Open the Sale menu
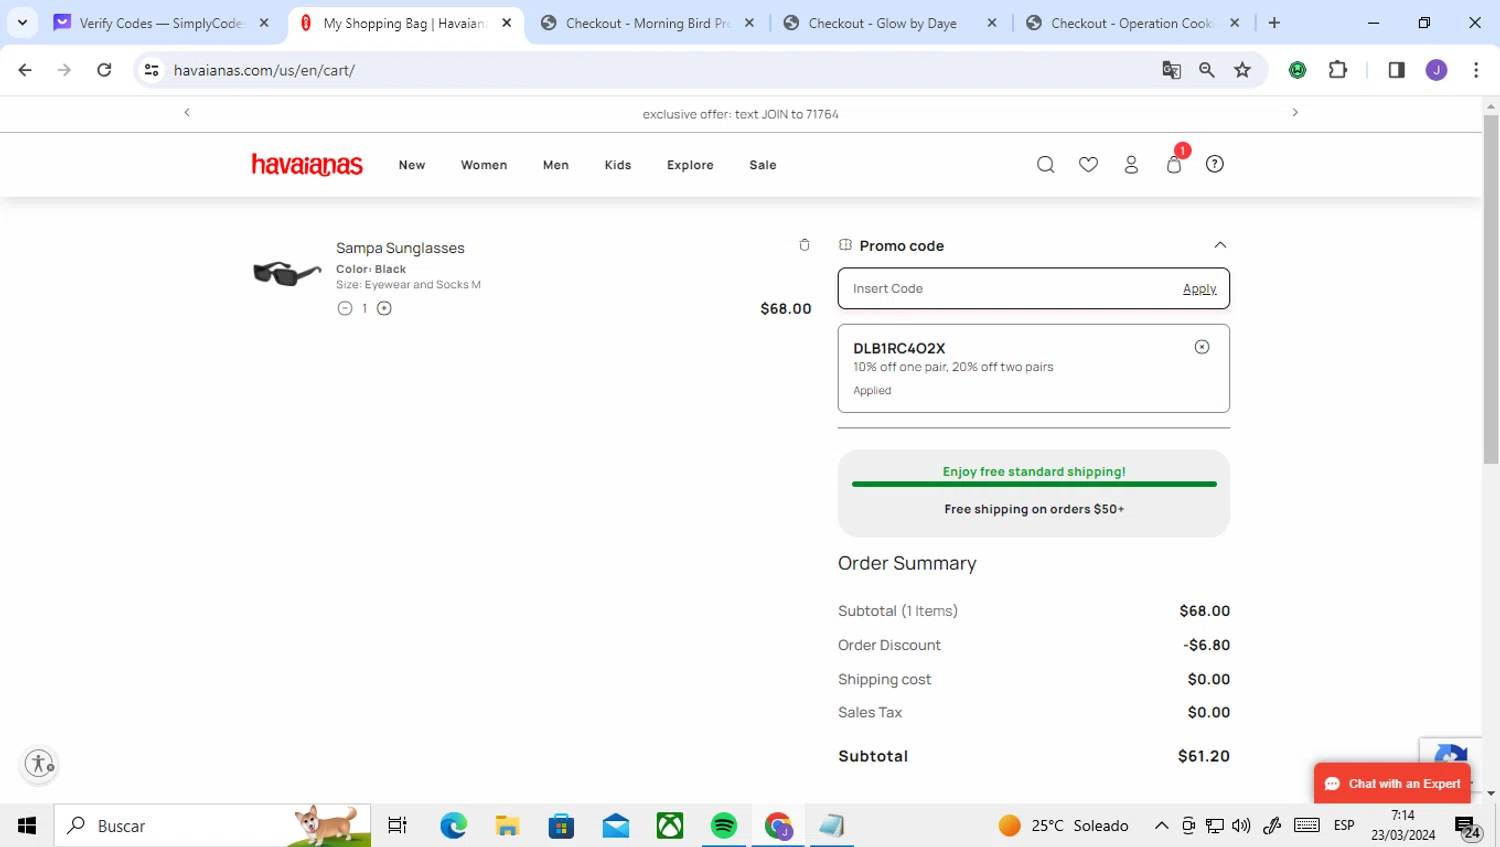 (763, 165)
